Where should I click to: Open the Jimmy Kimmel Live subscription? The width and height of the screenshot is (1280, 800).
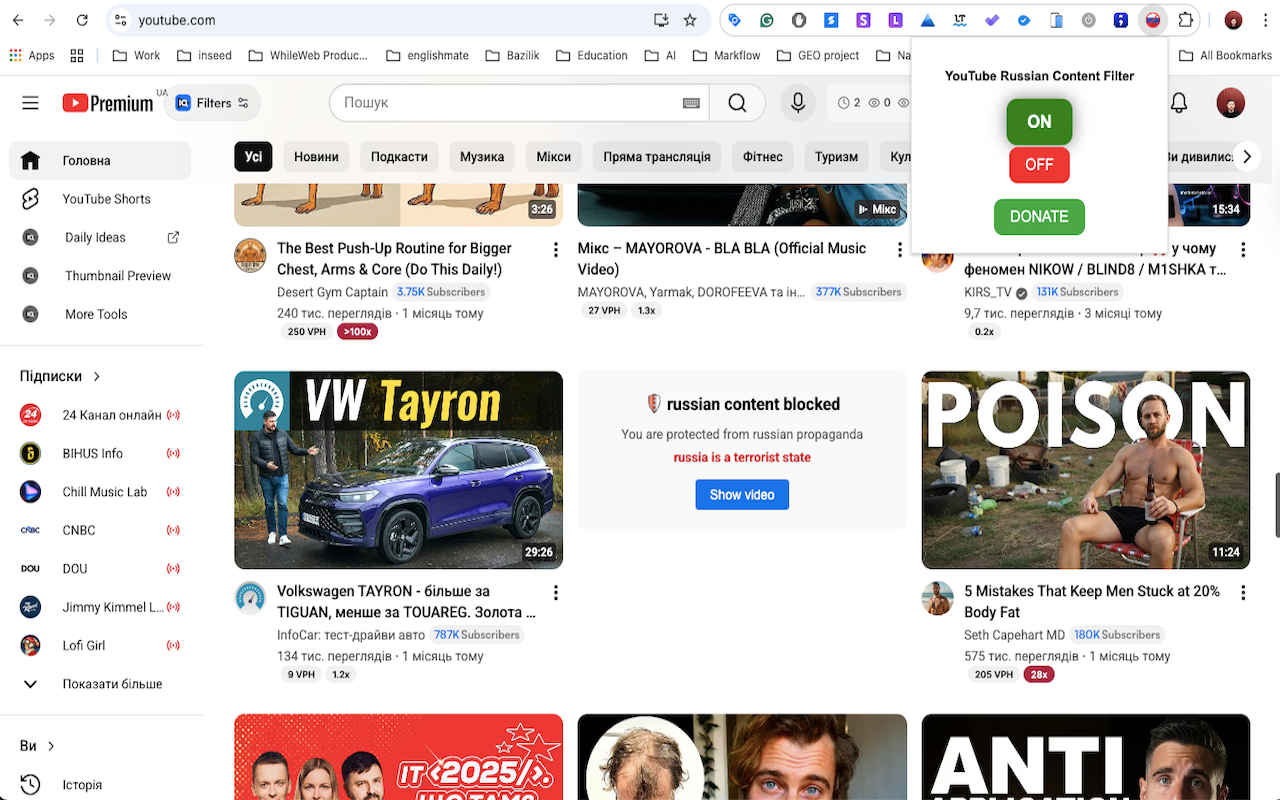pos(100,607)
